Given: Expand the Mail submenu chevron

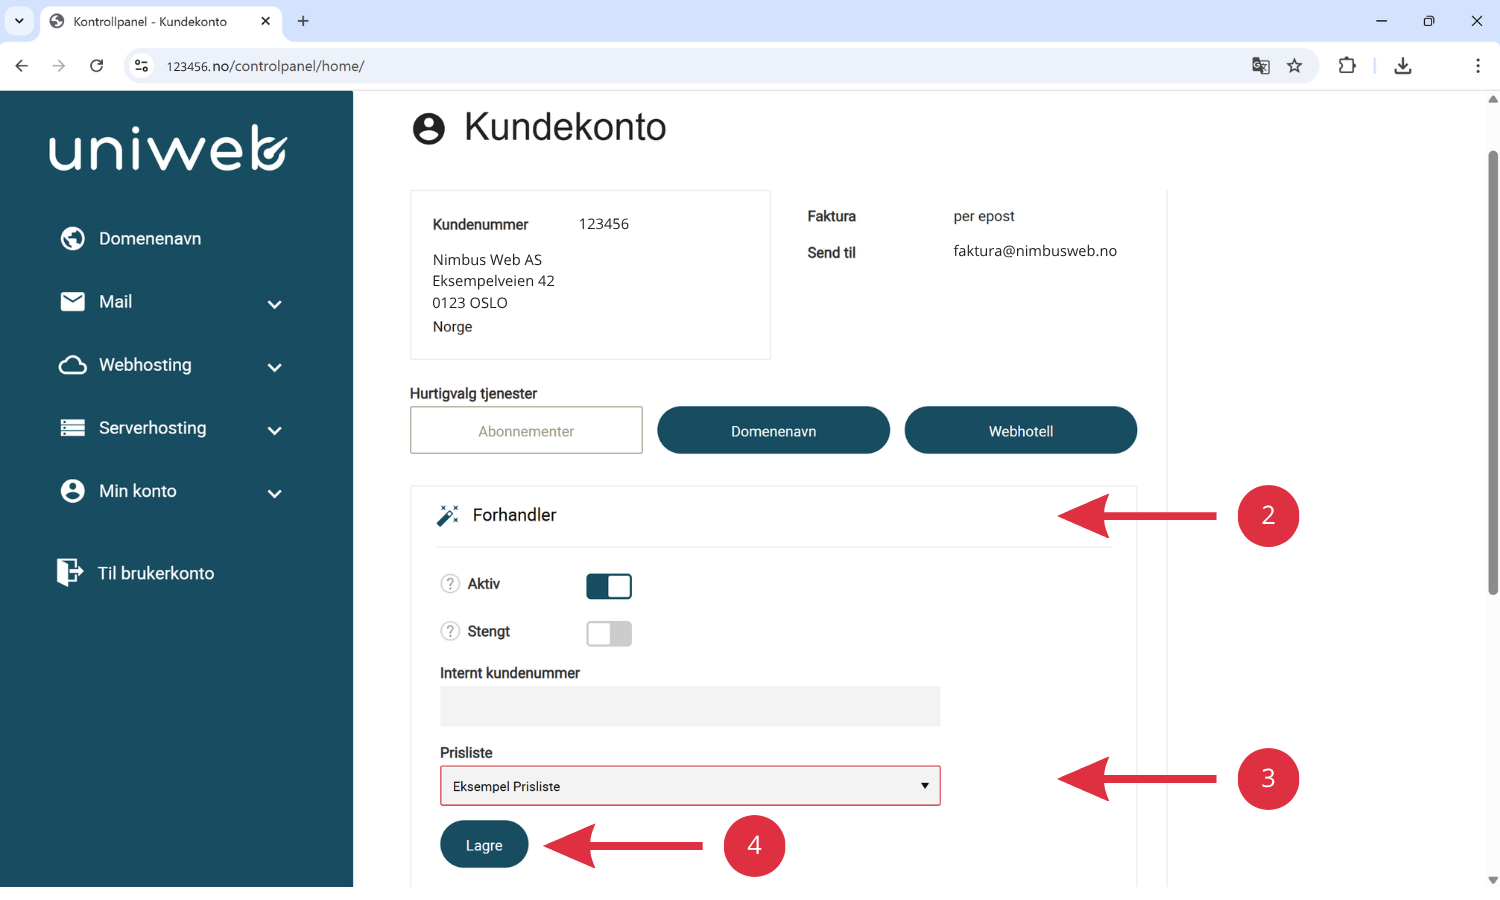Looking at the screenshot, I should [x=275, y=304].
